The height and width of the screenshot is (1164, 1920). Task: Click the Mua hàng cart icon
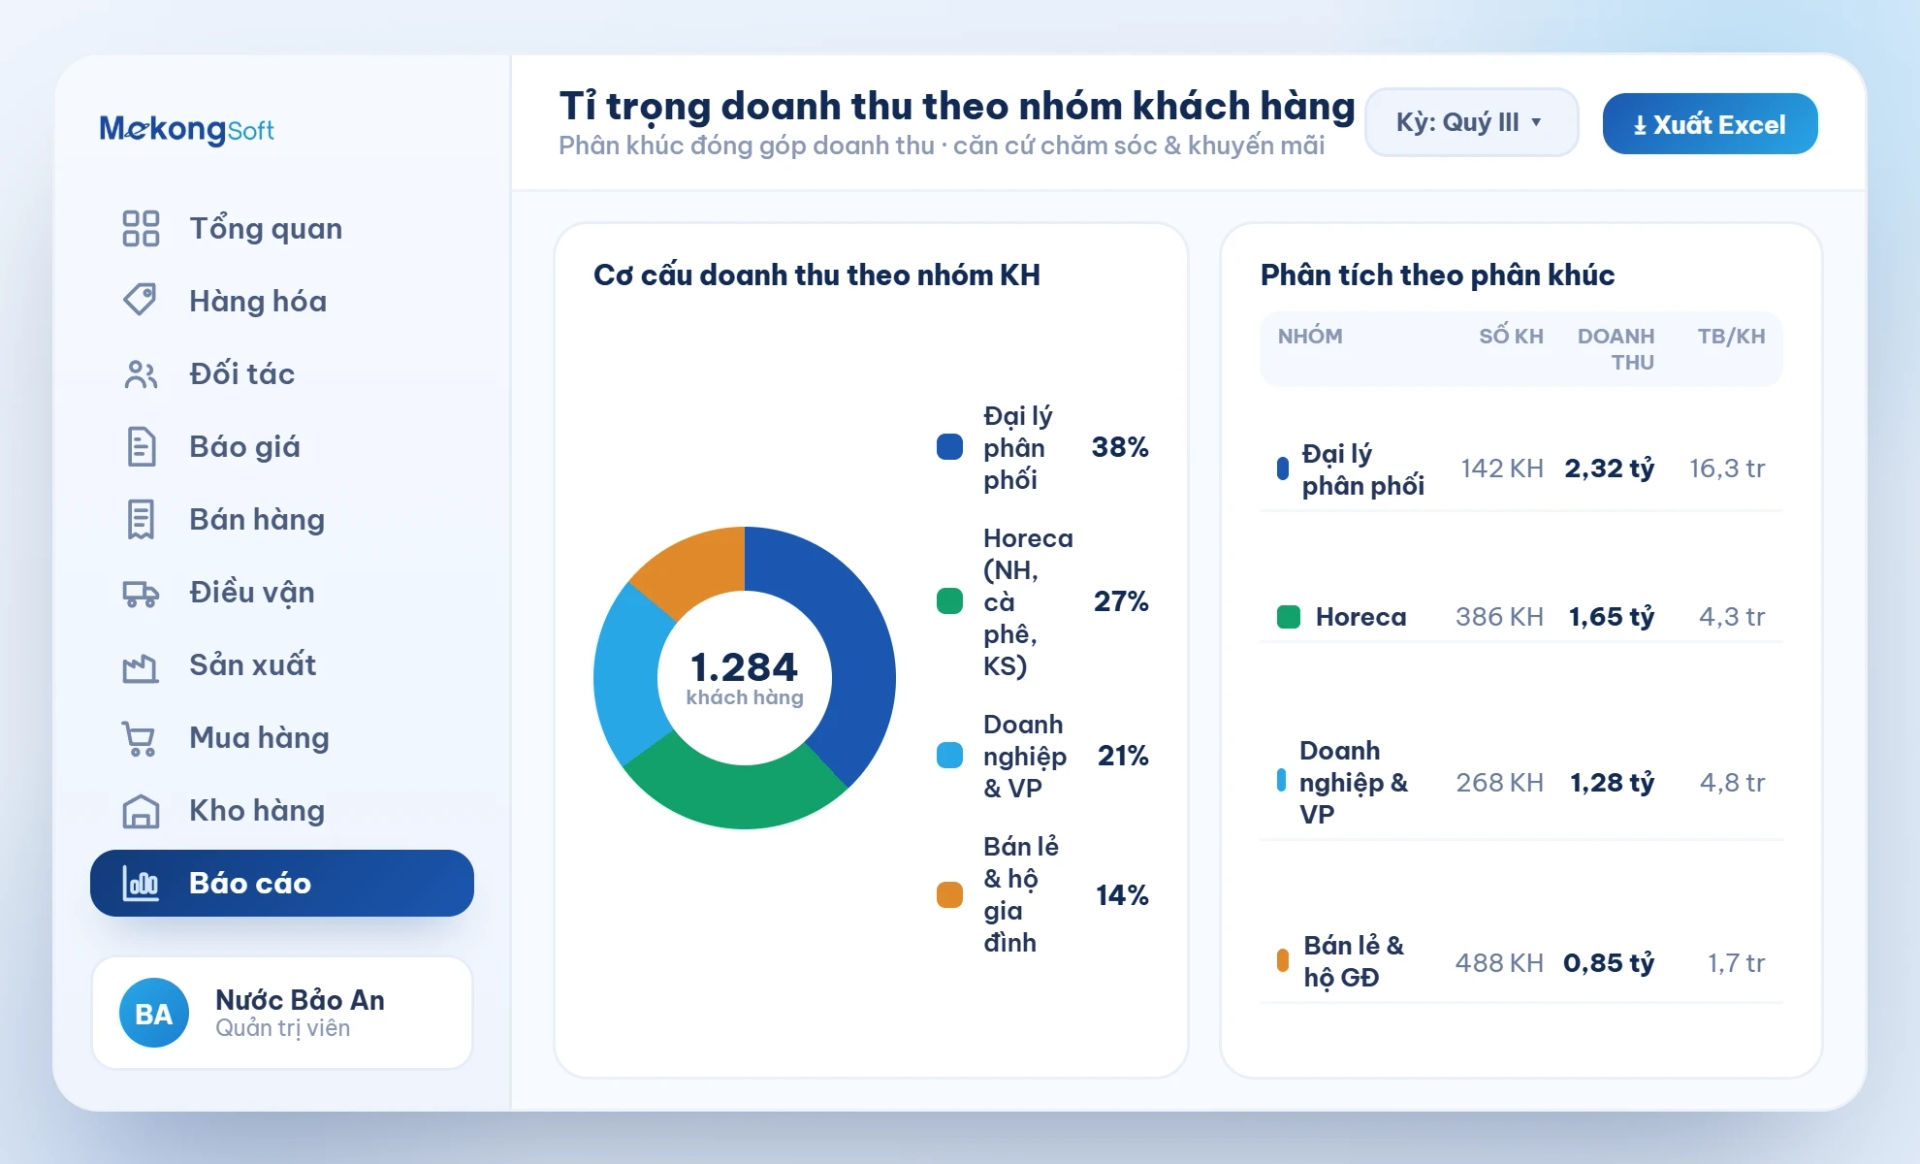[139, 738]
